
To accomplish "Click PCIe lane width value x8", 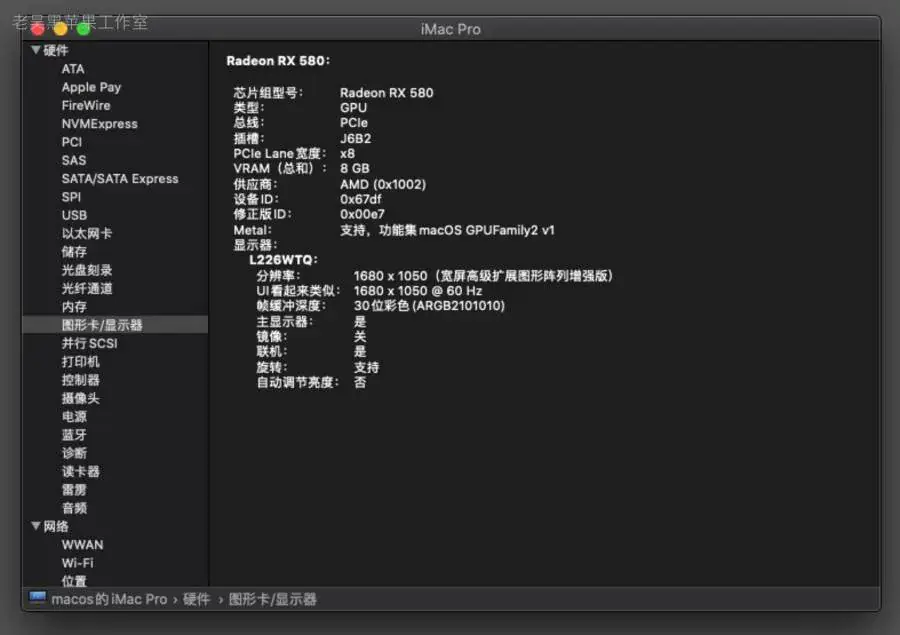I will (347, 154).
